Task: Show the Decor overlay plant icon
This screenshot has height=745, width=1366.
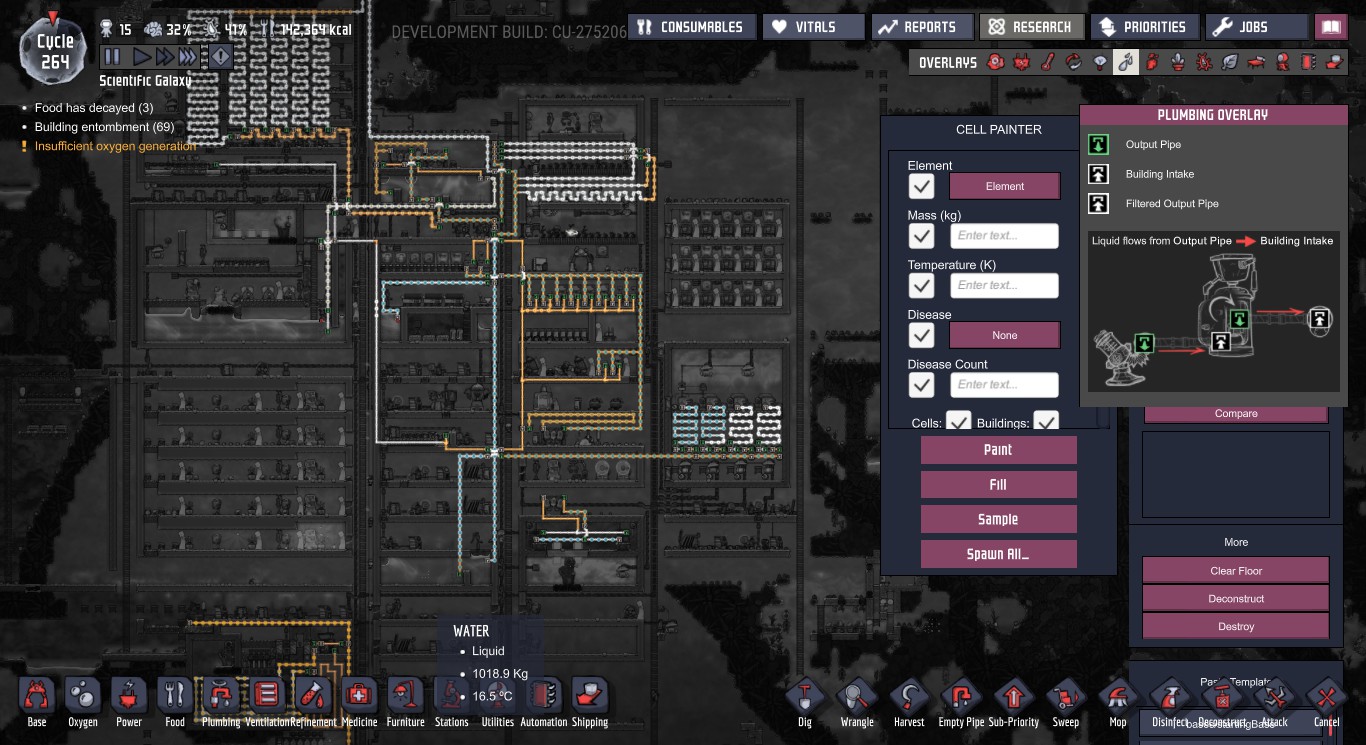Action: point(1178,62)
